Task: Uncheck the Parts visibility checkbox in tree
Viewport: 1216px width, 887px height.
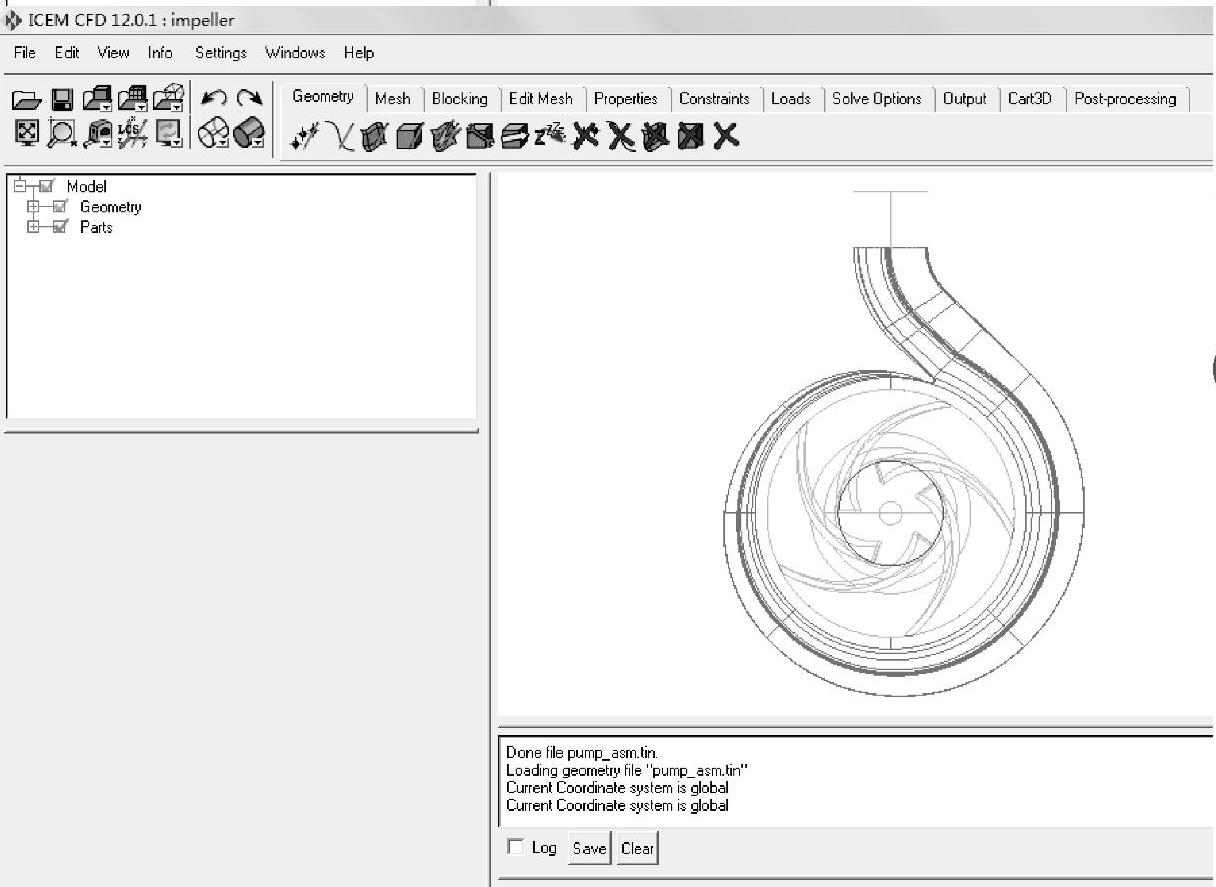Action: [60, 228]
